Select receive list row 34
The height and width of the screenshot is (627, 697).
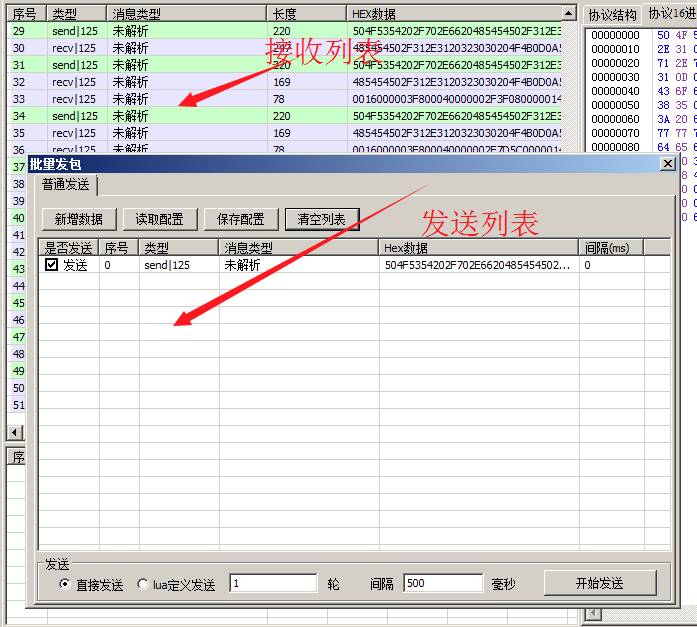click(284, 116)
